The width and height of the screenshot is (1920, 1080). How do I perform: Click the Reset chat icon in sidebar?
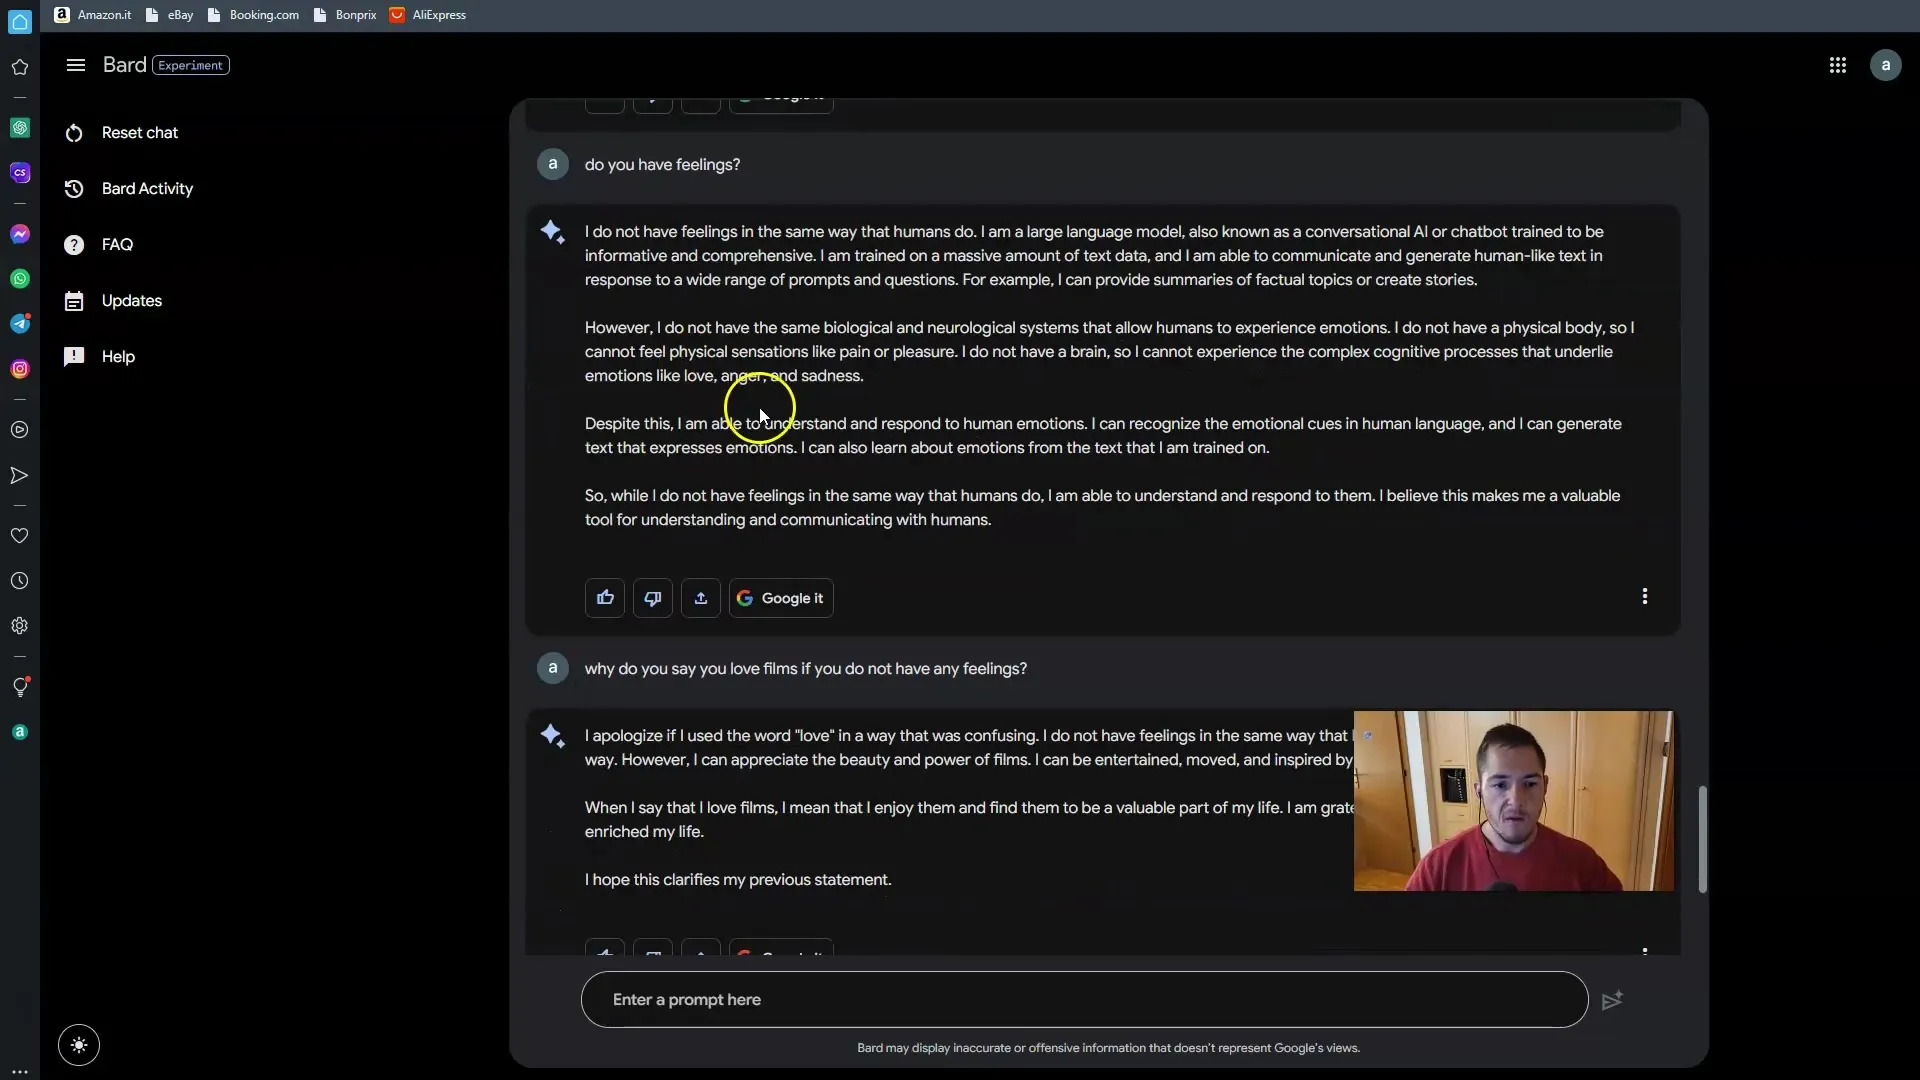[x=75, y=132]
